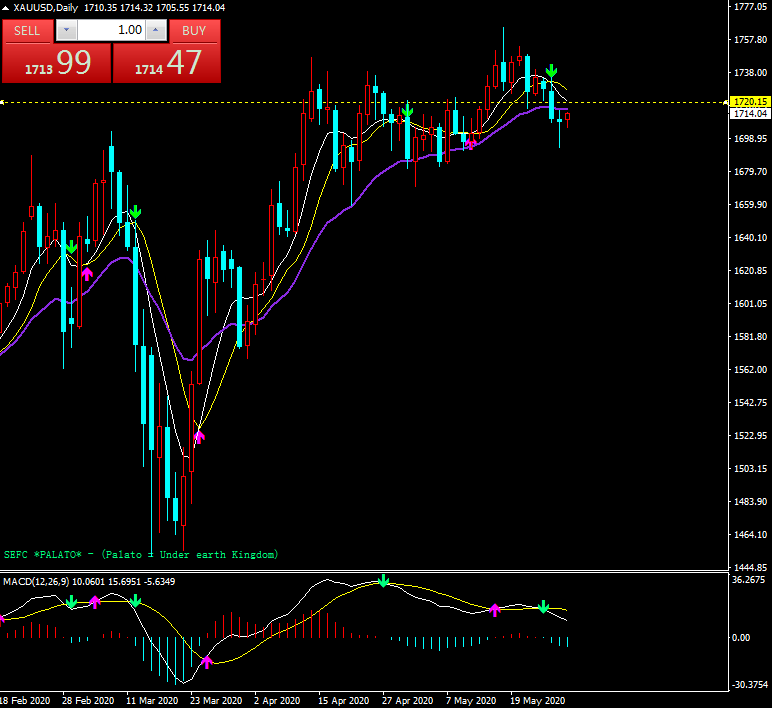The width and height of the screenshot is (772, 708).
Task: Select pink up arrow near Feb 28 candles
Action: click(87, 273)
